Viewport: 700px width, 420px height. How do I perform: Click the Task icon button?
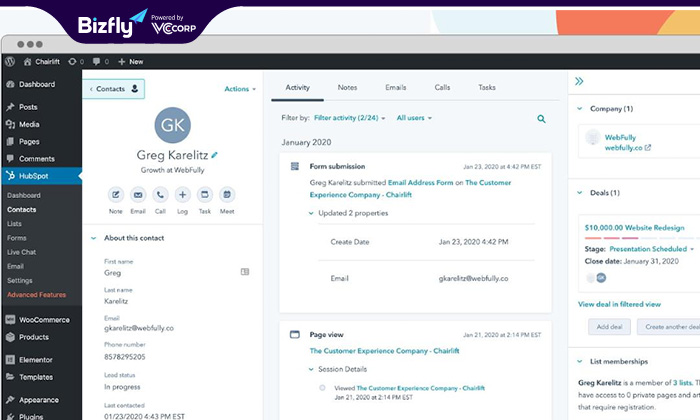(x=205, y=195)
